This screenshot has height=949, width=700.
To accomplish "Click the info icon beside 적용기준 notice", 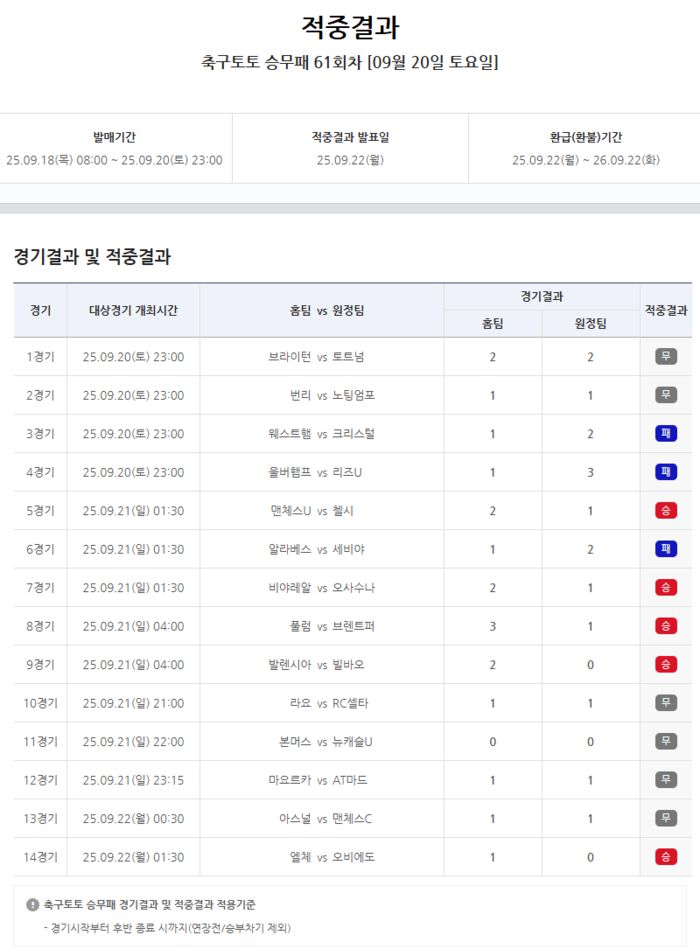I will (33, 905).
